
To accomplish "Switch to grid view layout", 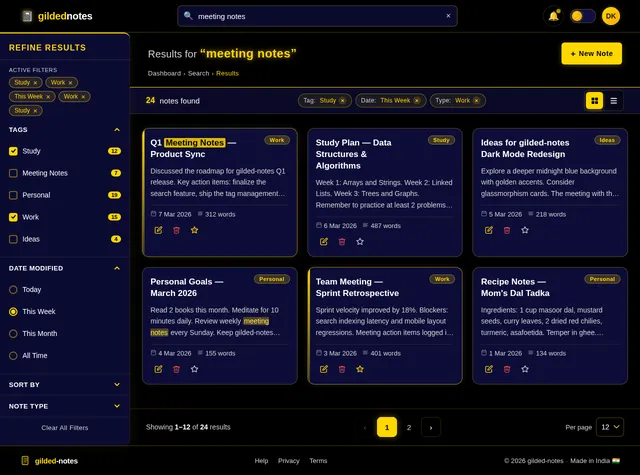I will pyautogui.click(x=594, y=100).
